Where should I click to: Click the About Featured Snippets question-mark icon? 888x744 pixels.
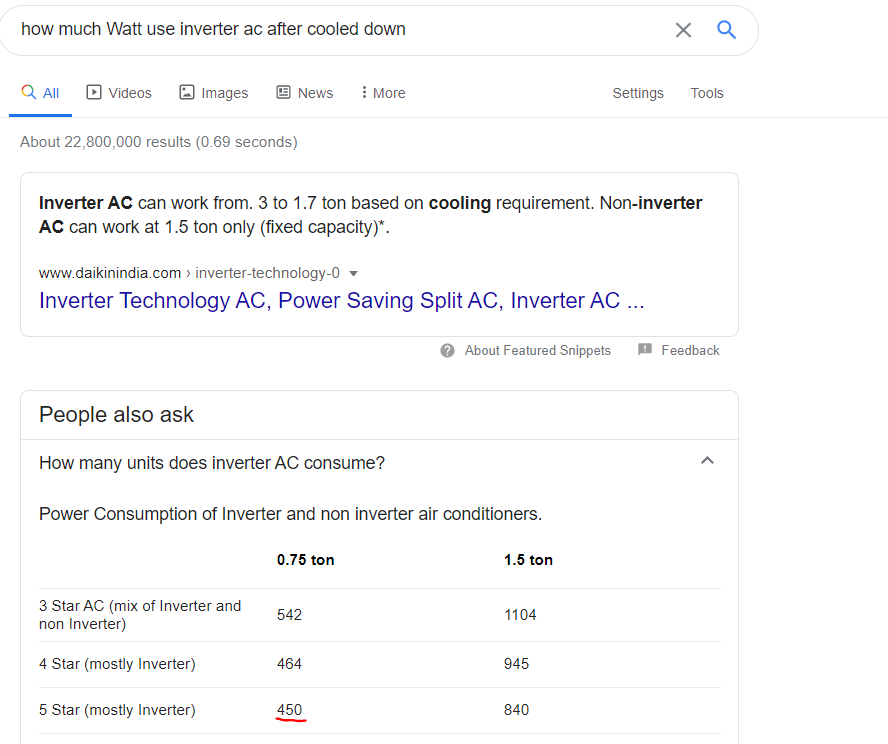[x=447, y=350]
